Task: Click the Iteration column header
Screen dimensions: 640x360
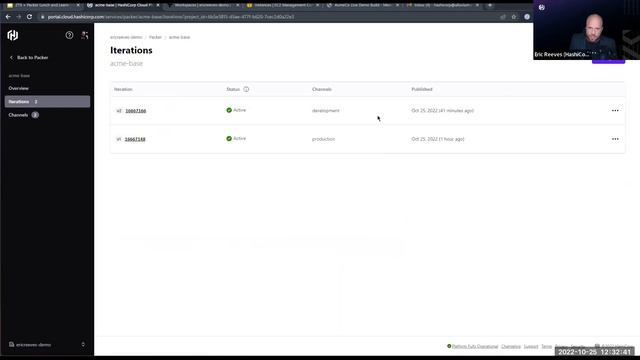Action: point(123,89)
